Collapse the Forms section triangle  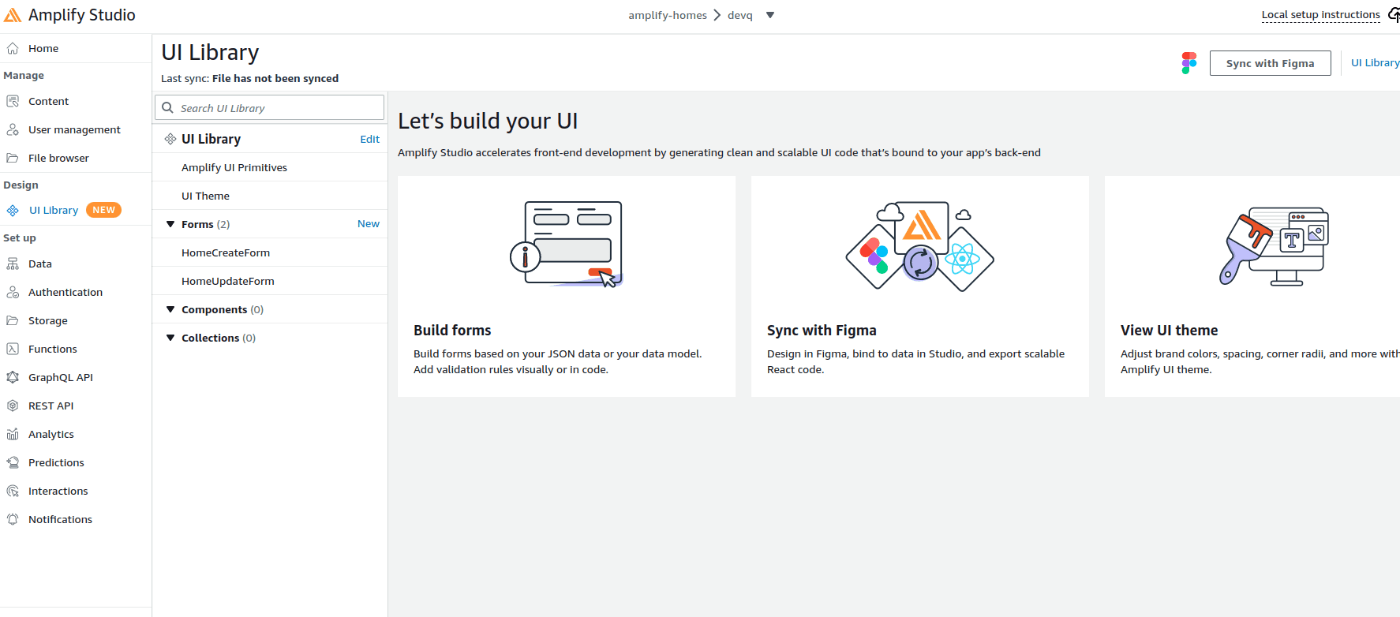(170, 224)
